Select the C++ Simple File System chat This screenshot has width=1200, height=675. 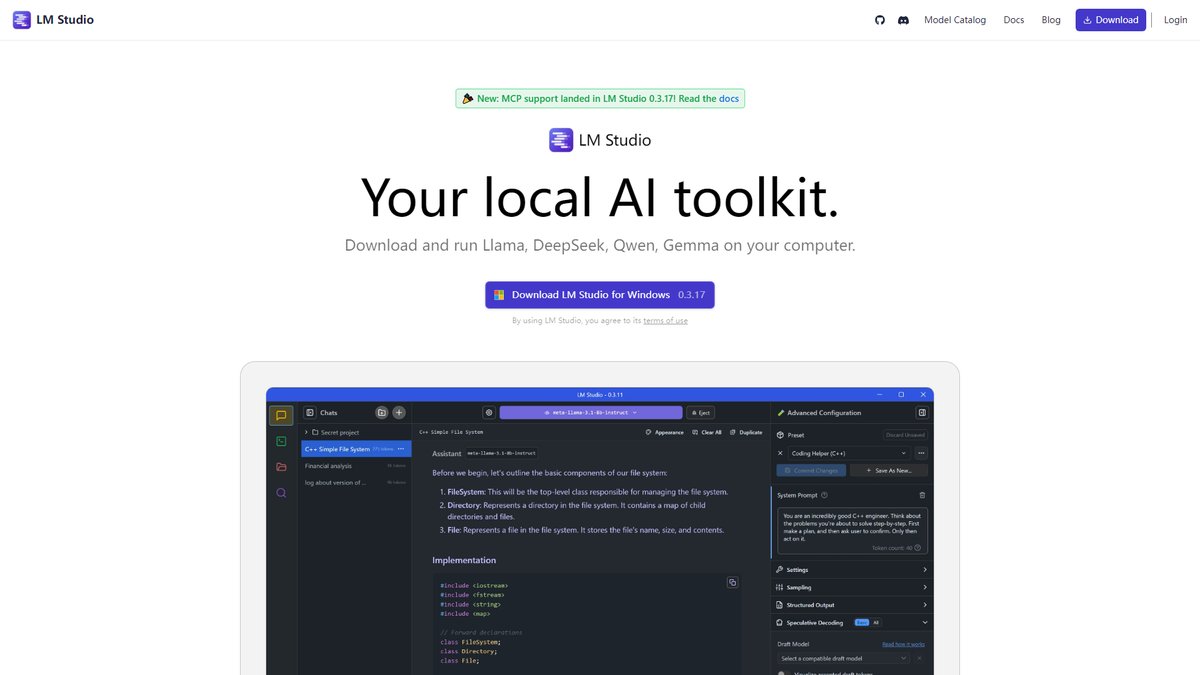click(x=357, y=449)
